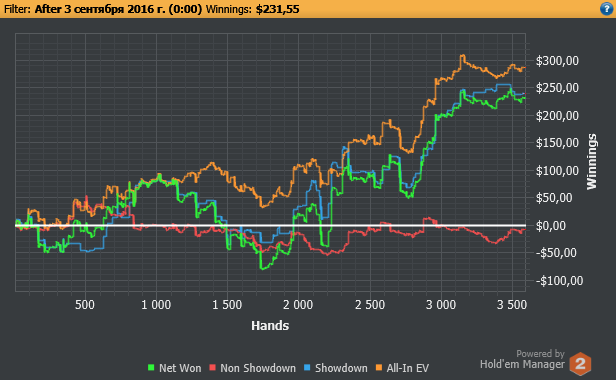Toggle the blue Showdown legend swatch

click(307, 368)
